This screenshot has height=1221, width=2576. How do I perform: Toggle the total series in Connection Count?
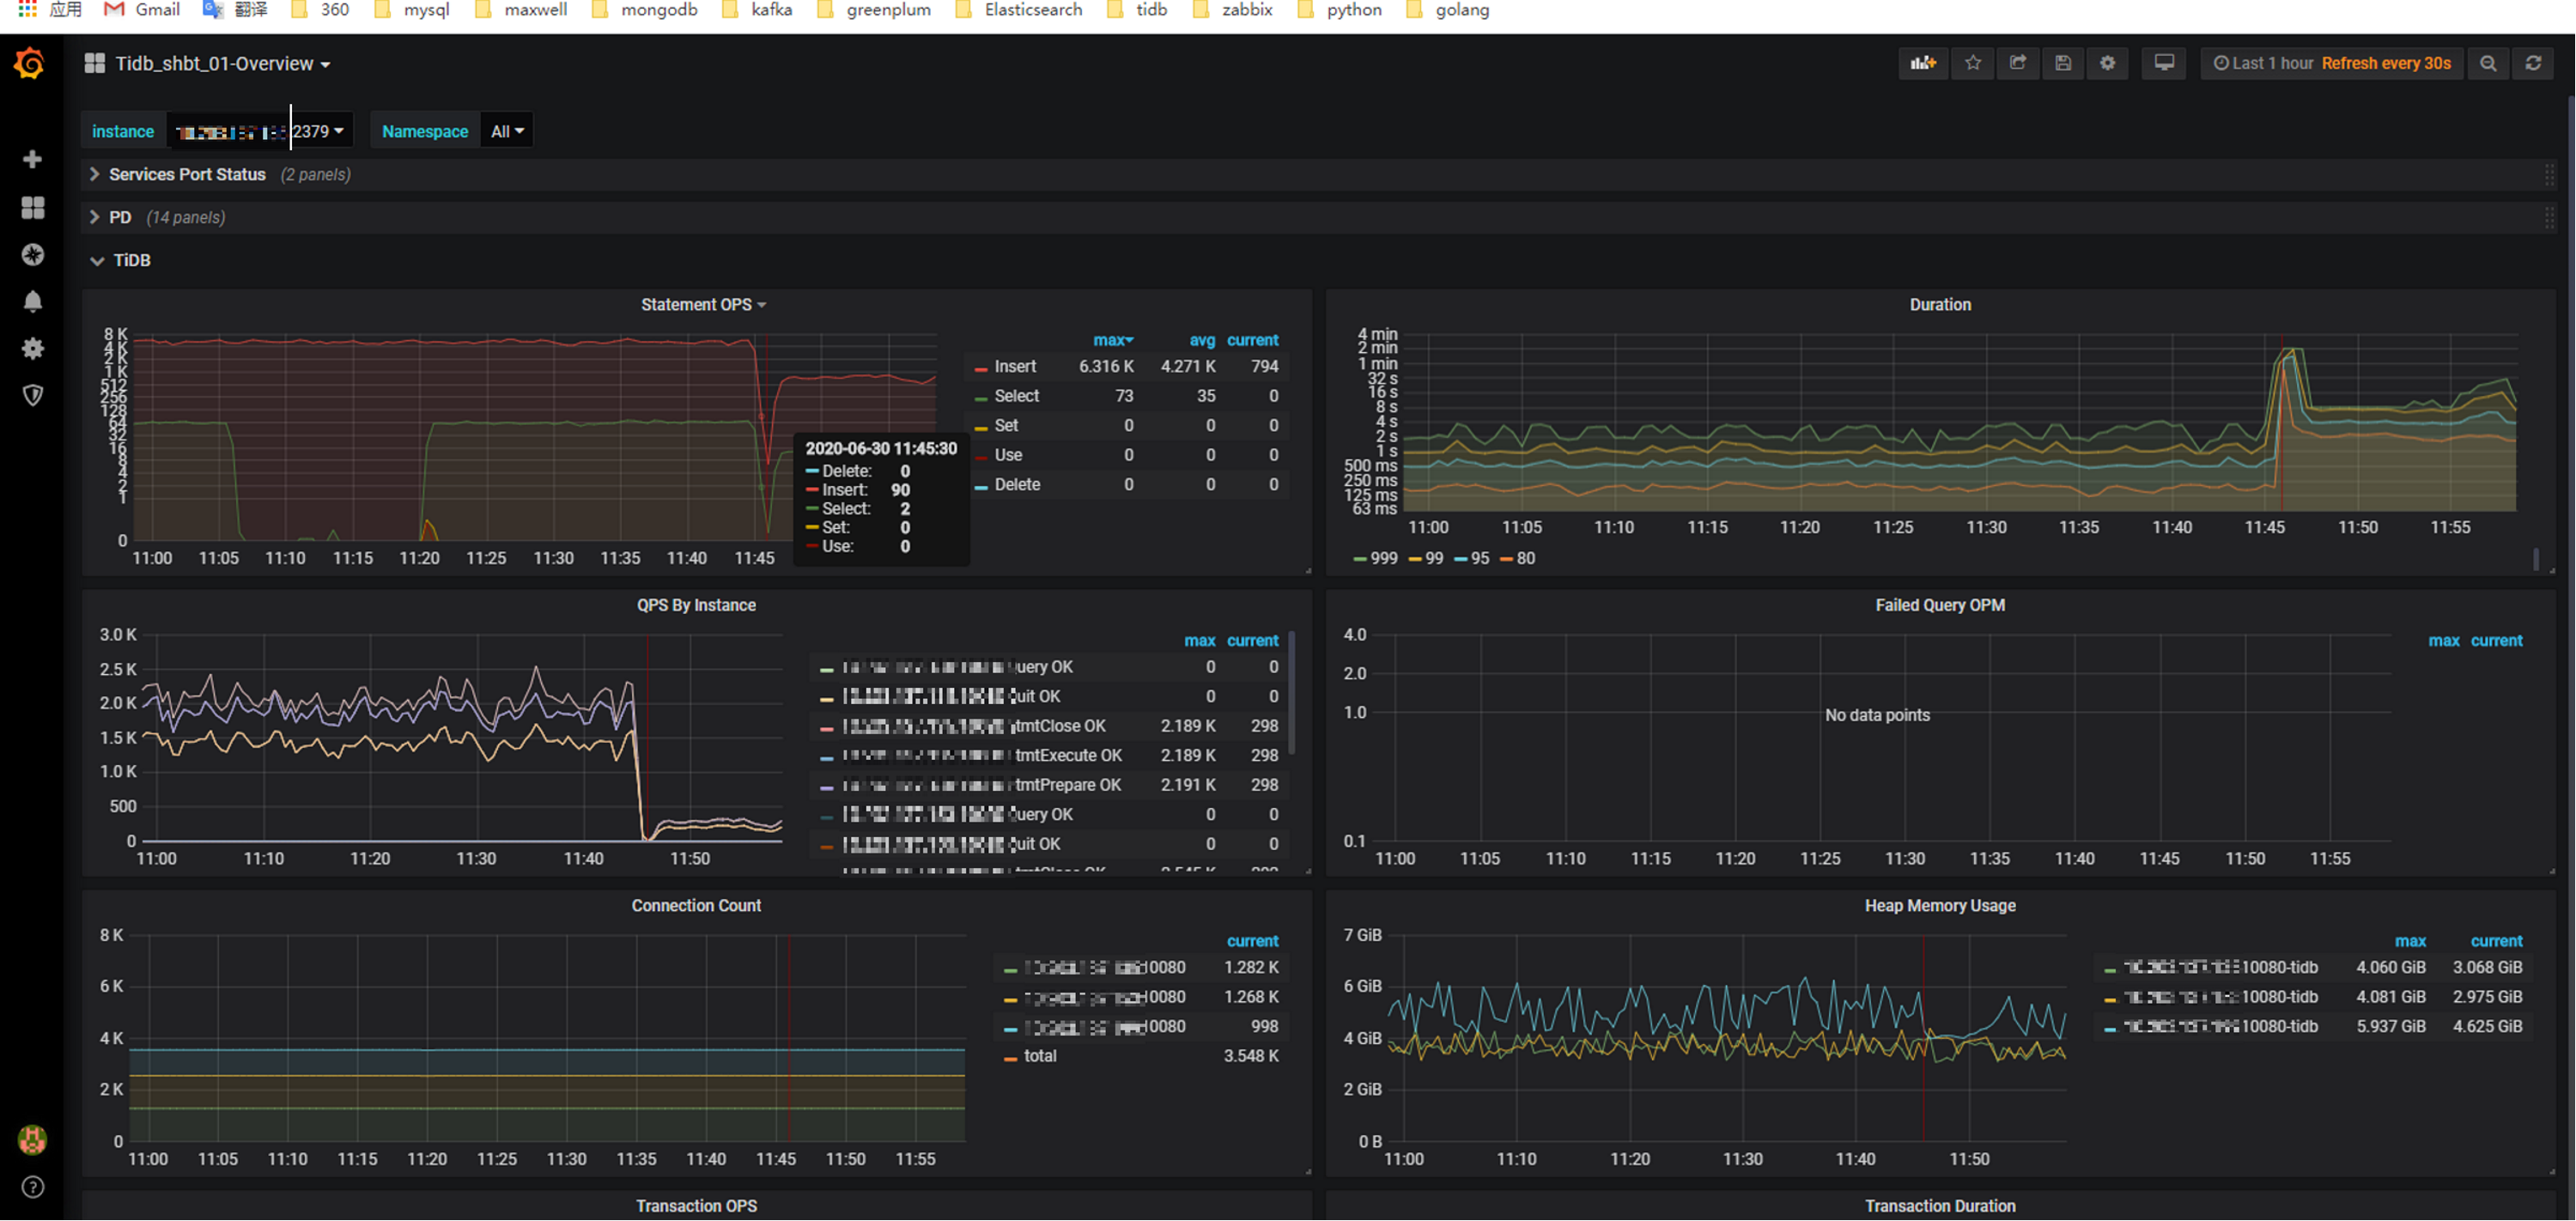(x=1040, y=1056)
